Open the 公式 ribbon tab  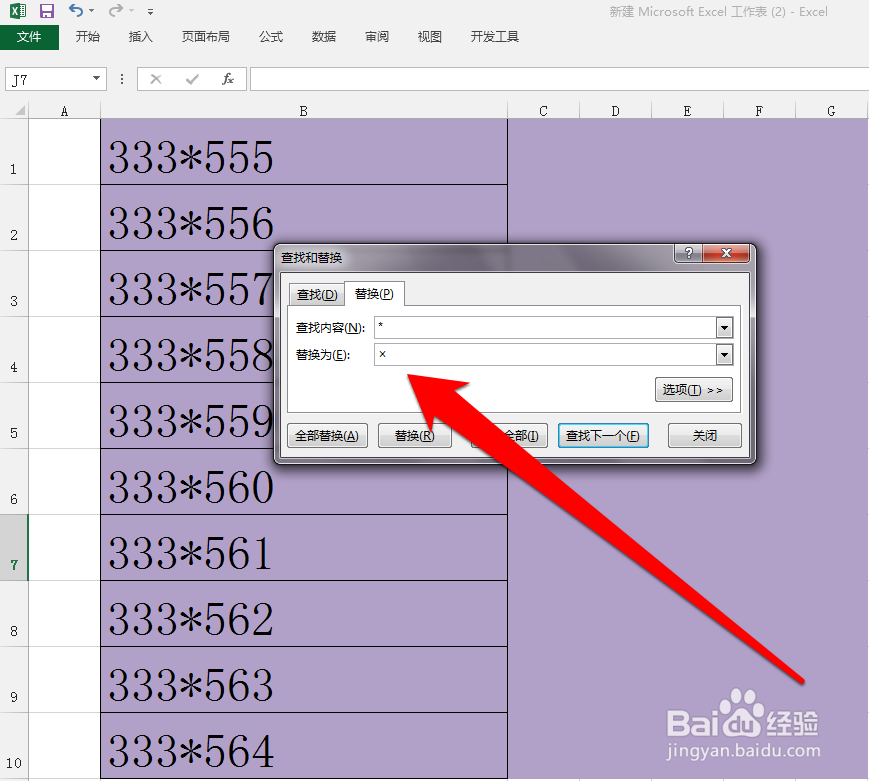pos(271,37)
